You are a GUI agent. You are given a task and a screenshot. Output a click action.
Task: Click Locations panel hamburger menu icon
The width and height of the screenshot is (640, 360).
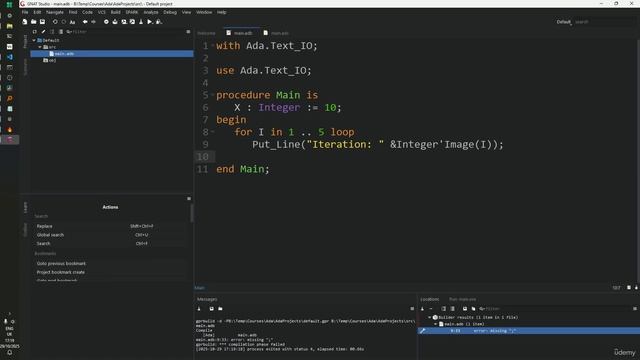tap(635, 309)
